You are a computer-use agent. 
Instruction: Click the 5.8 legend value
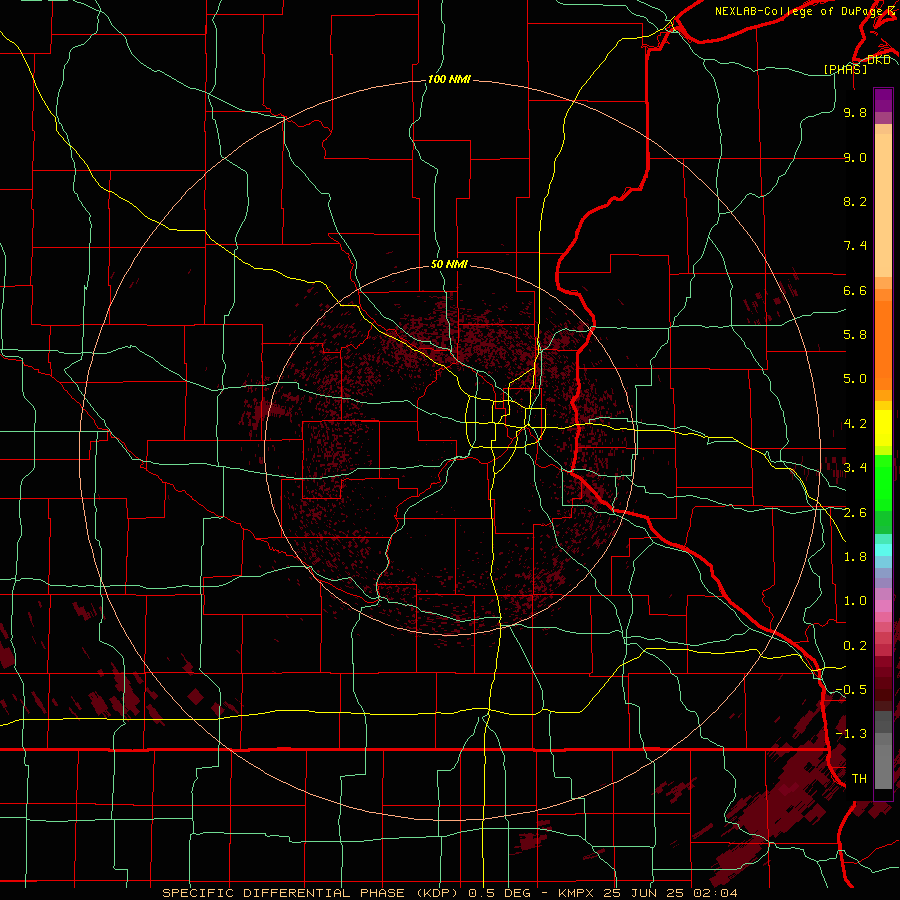855,335
